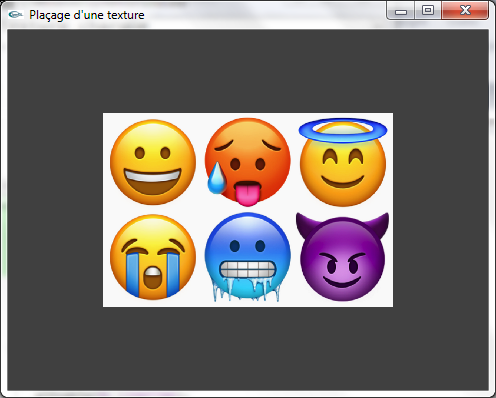Close the texture window with the red X

465,11
